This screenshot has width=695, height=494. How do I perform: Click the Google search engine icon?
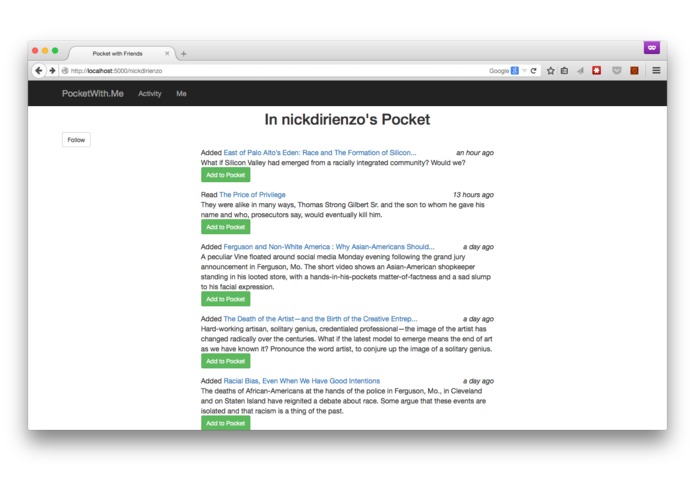tap(515, 71)
